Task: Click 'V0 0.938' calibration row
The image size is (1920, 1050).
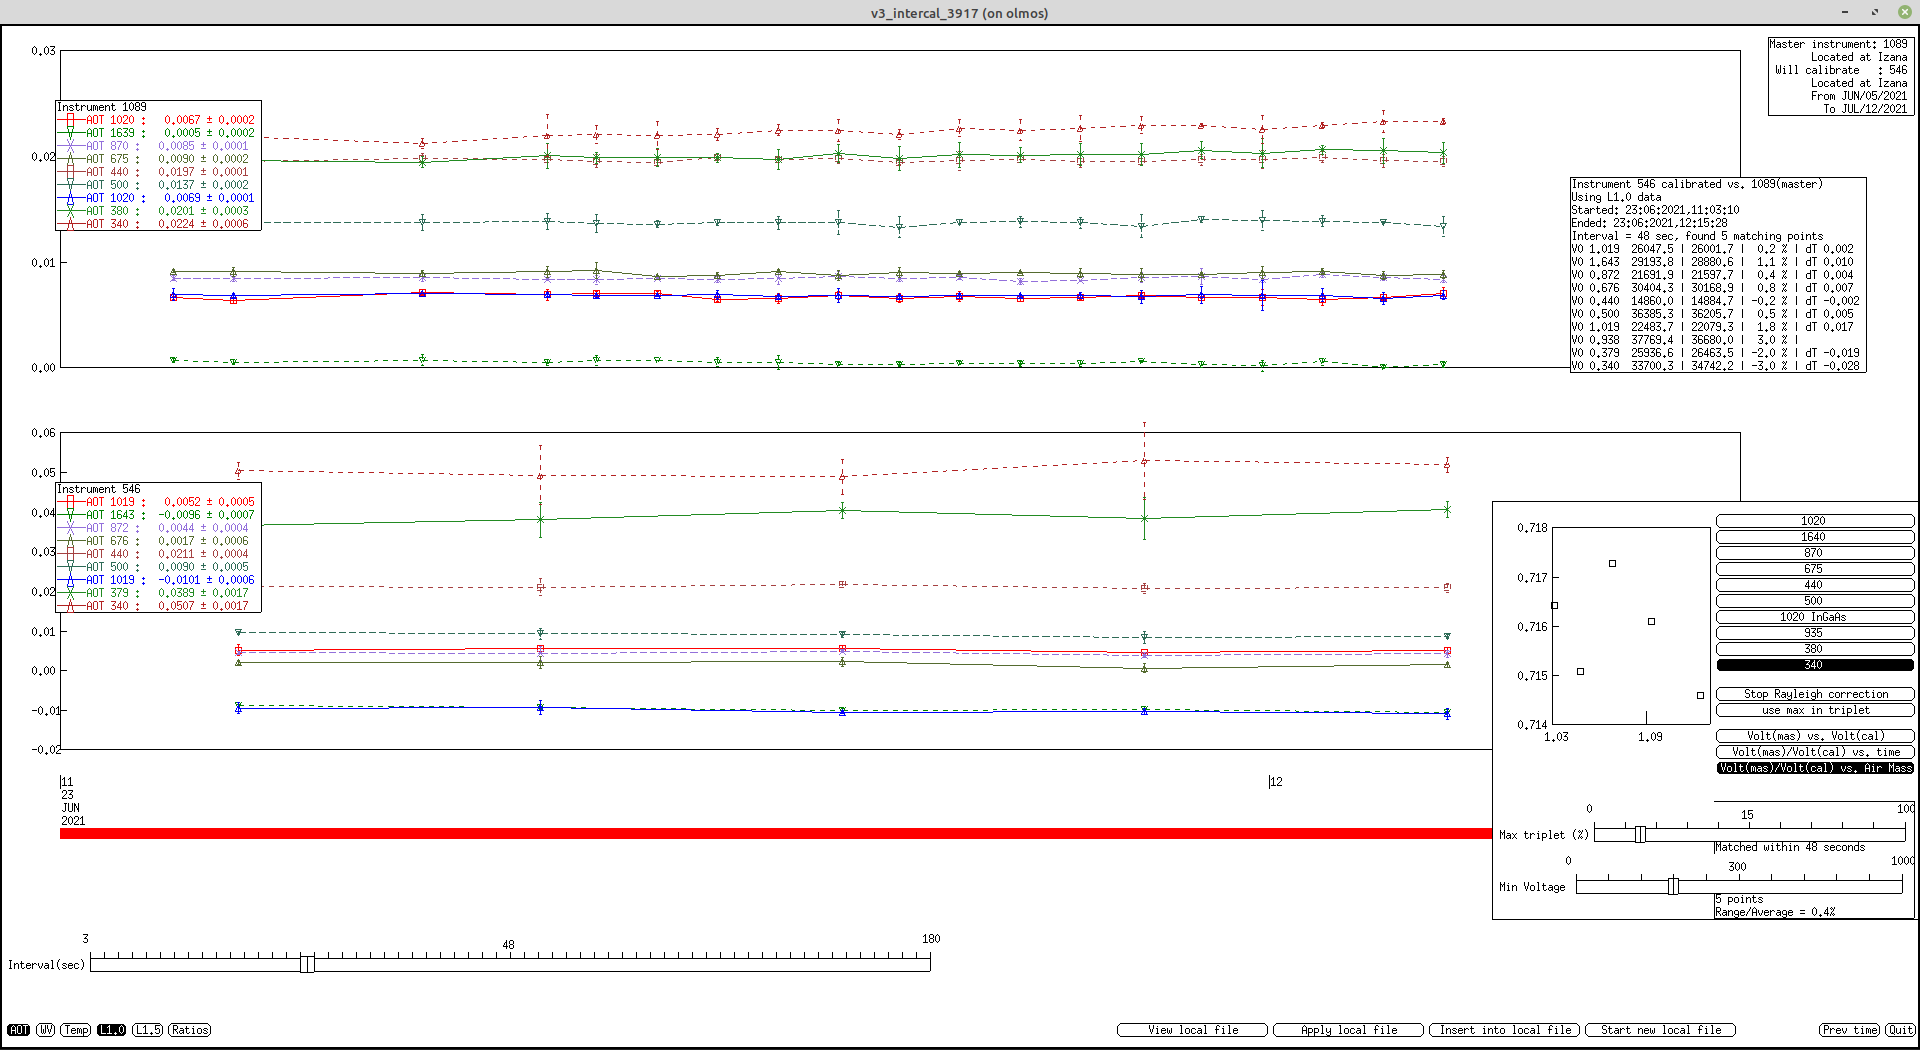Action: pyautogui.click(x=1685, y=340)
